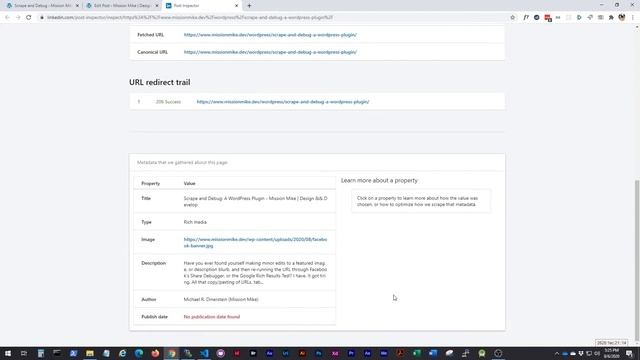This screenshot has height=360, width=640.
Task: Go back to the previous page
Action: click(x=7, y=18)
